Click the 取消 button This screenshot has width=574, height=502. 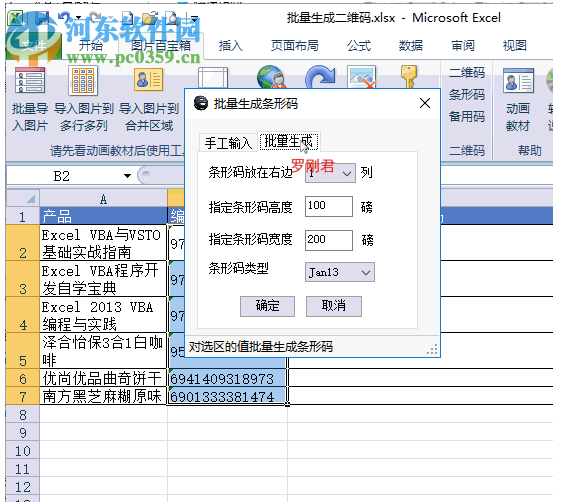(x=333, y=306)
